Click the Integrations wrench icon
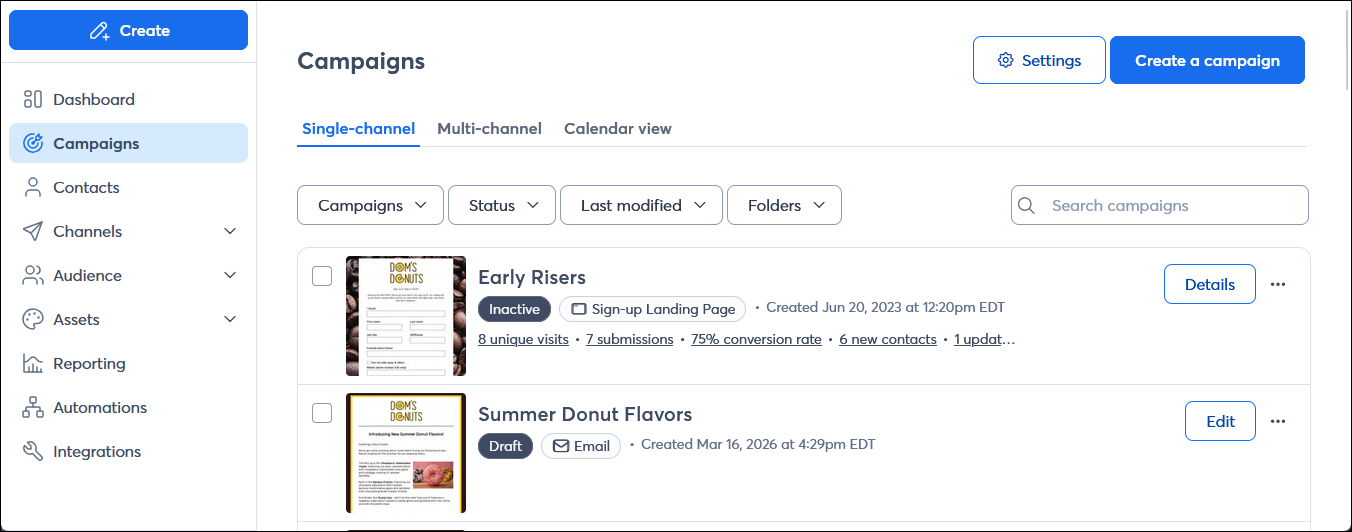Viewport: 1352px width, 532px height. pyautogui.click(x=33, y=451)
